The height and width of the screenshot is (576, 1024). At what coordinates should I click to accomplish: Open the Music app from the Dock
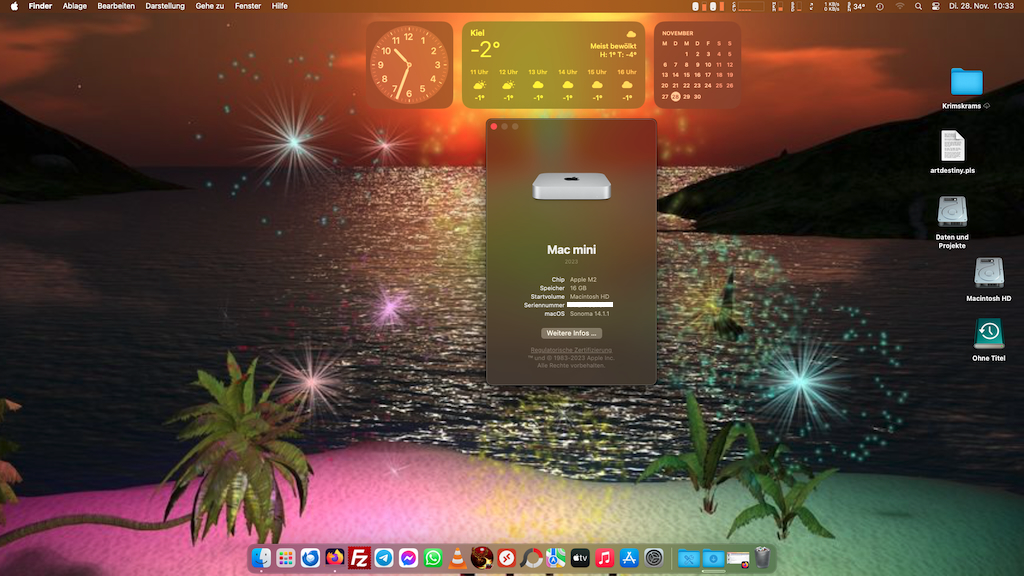pyautogui.click(x=604, y=558)
